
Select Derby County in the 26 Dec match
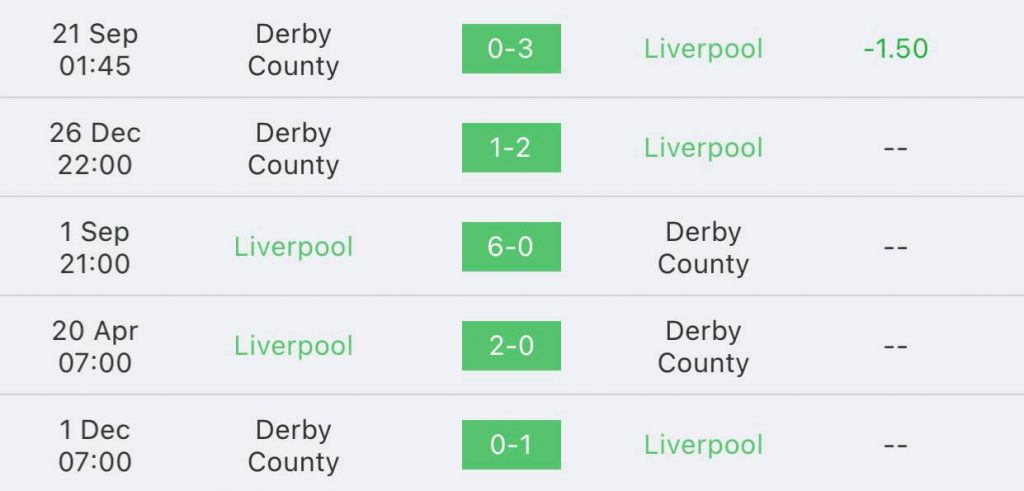pyautogui.click(x=293, y=149)
